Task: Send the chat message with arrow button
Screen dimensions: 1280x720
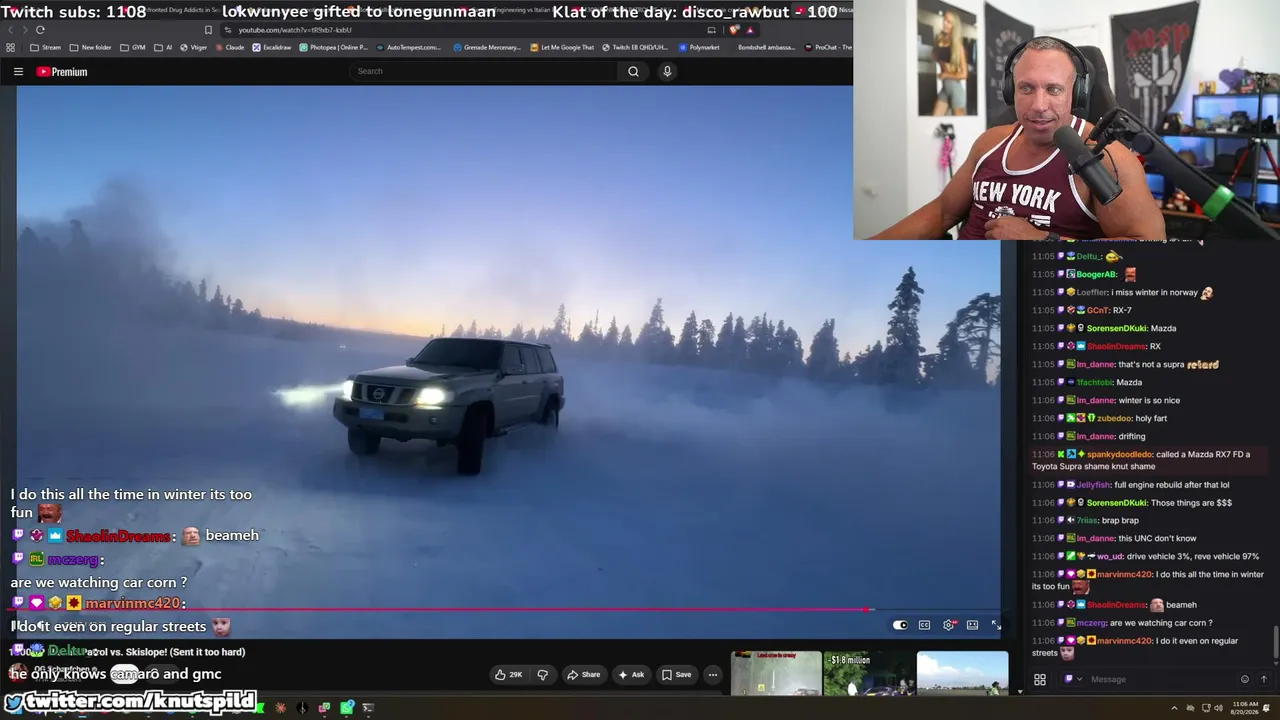Action: pos(1263,679)
